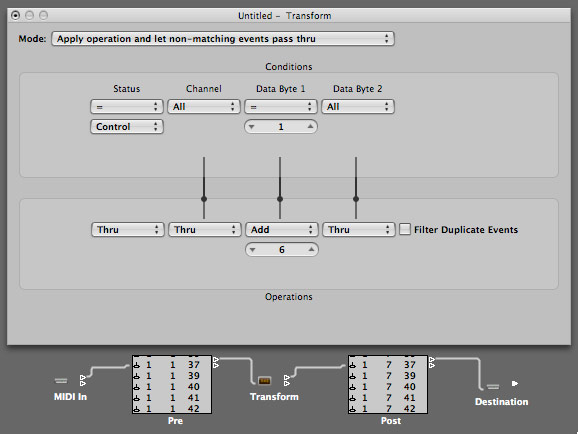Image resolution: width=578 pixels, height=434 pixels.
Task: Increase the condition Data Byte 1 value
Action: coord(310,126)
